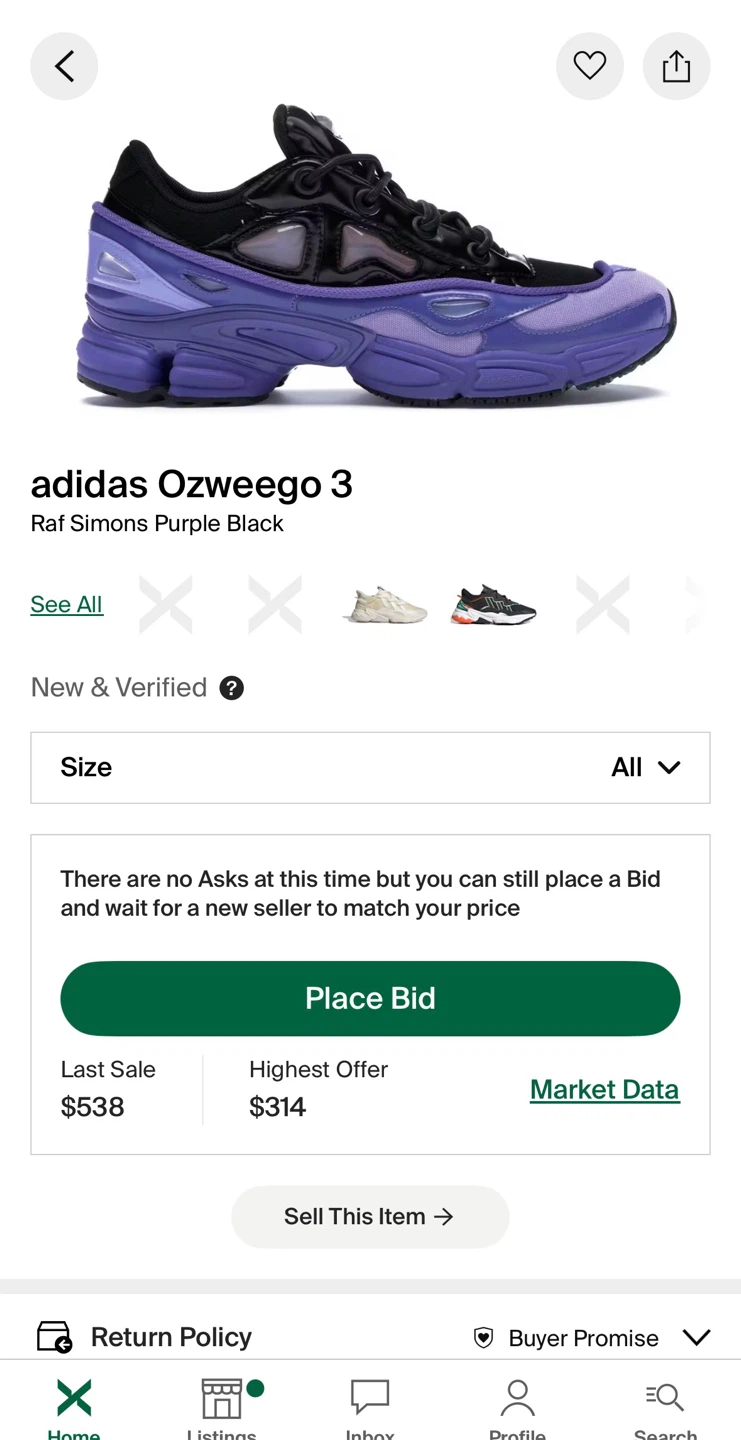Favorite this shoe with the heart icon

[x=590, y=66]
